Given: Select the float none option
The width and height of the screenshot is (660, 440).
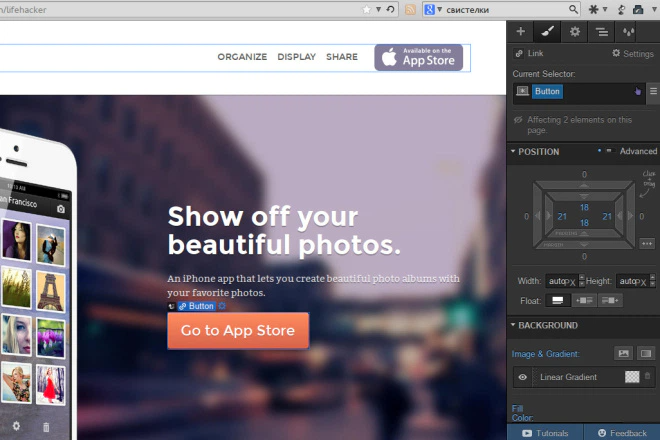Looking at the screenshot, I should coord(558,300).
